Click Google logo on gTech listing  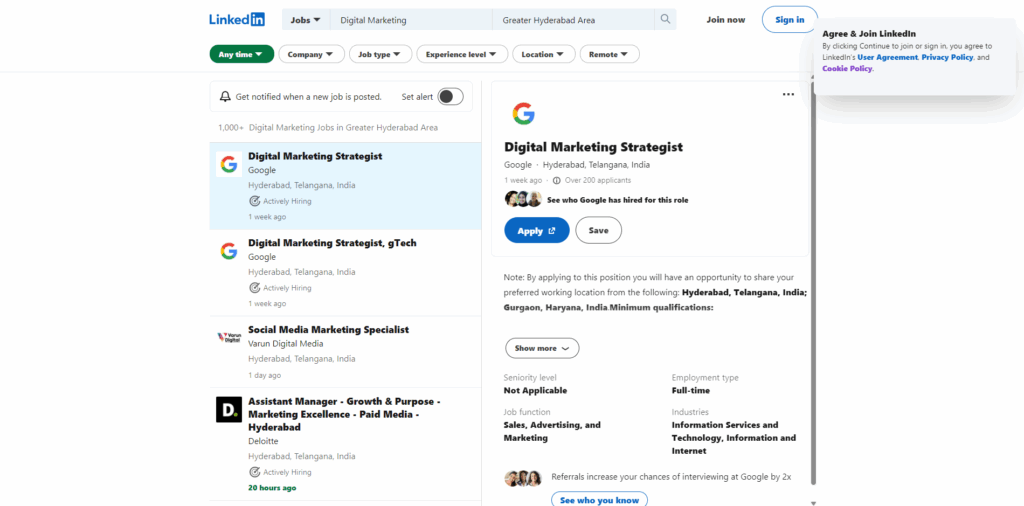point(229,251)
